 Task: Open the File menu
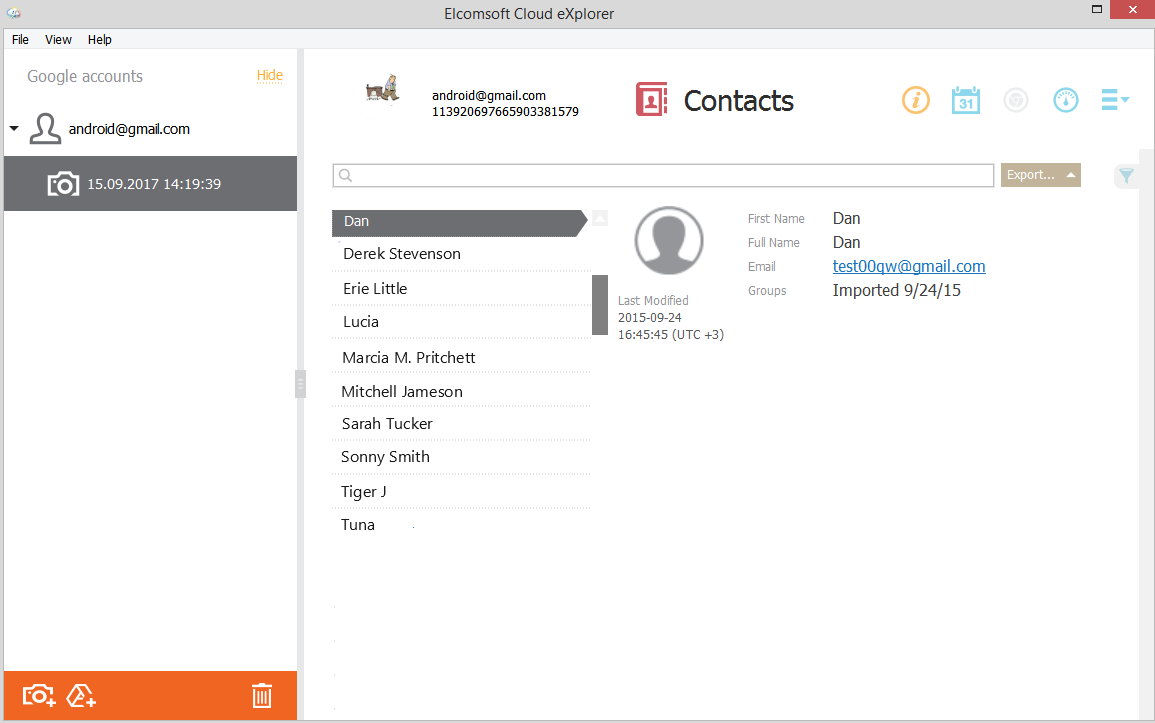(20, 40)
